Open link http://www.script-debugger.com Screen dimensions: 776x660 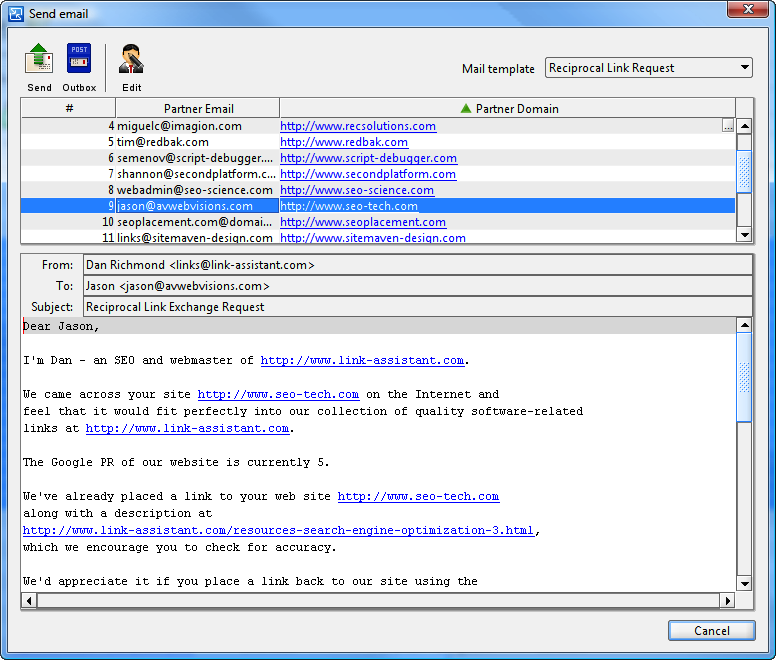tap(368, 158)
